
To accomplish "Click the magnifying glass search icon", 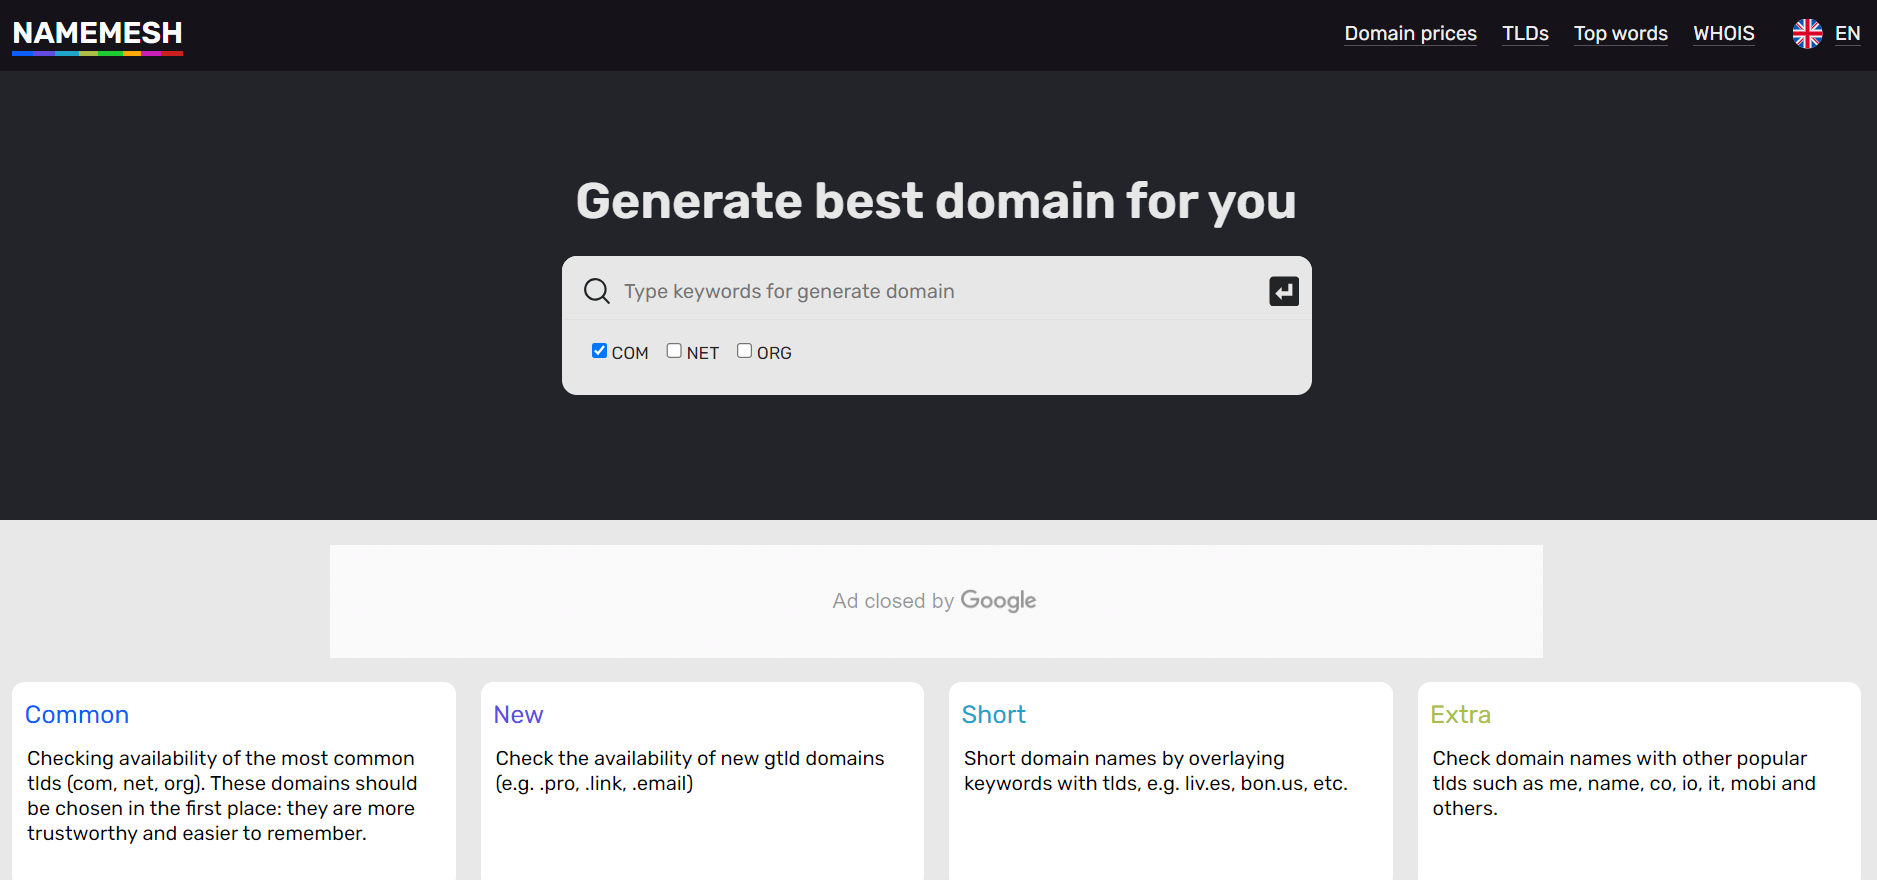I will point(597,291).
